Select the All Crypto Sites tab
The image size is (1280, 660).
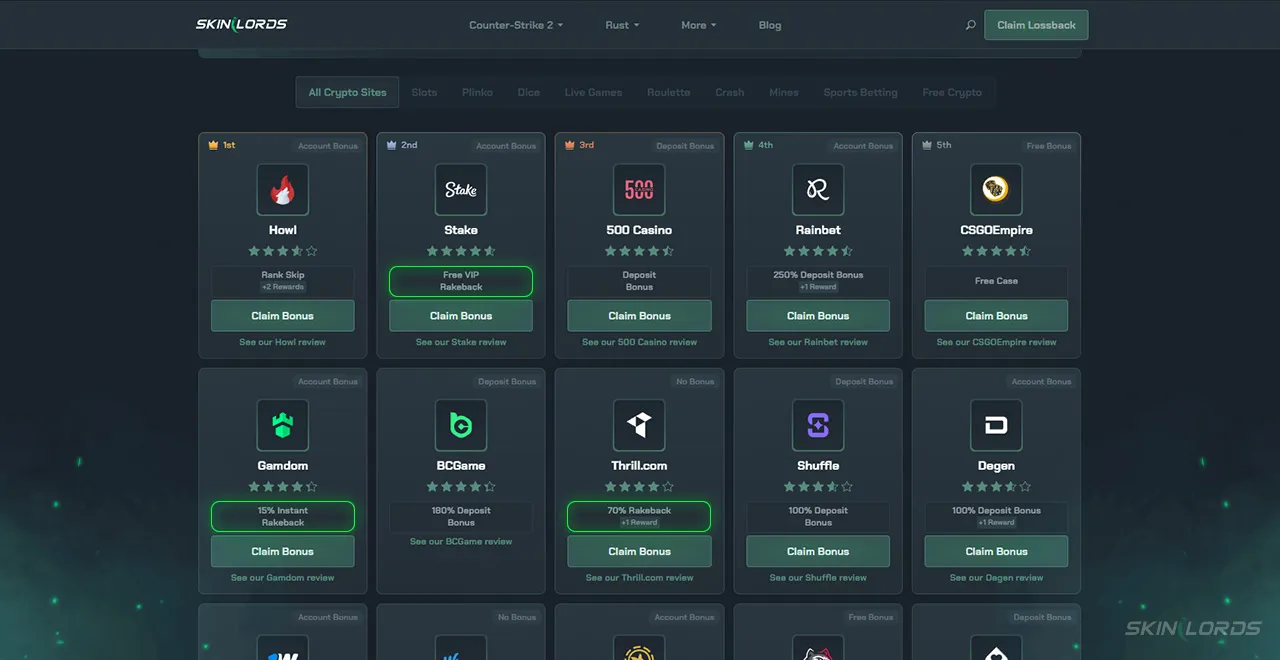[x=347, y=92]
